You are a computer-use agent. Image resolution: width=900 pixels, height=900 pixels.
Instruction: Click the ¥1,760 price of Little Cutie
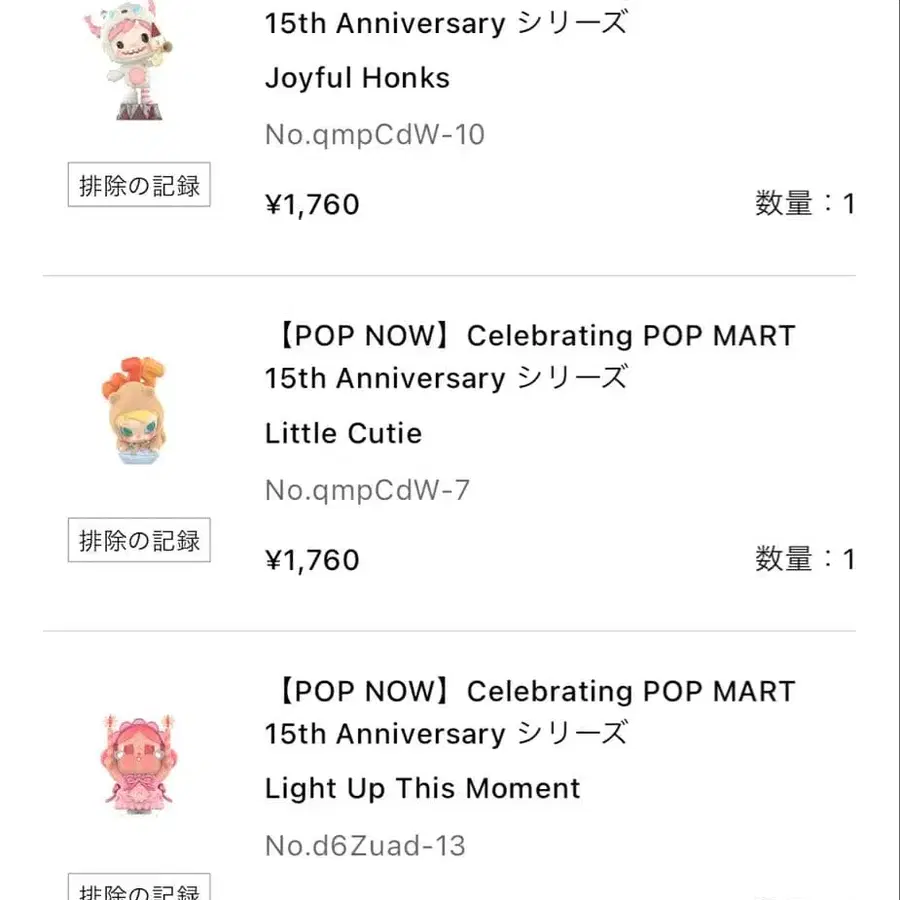312,560
